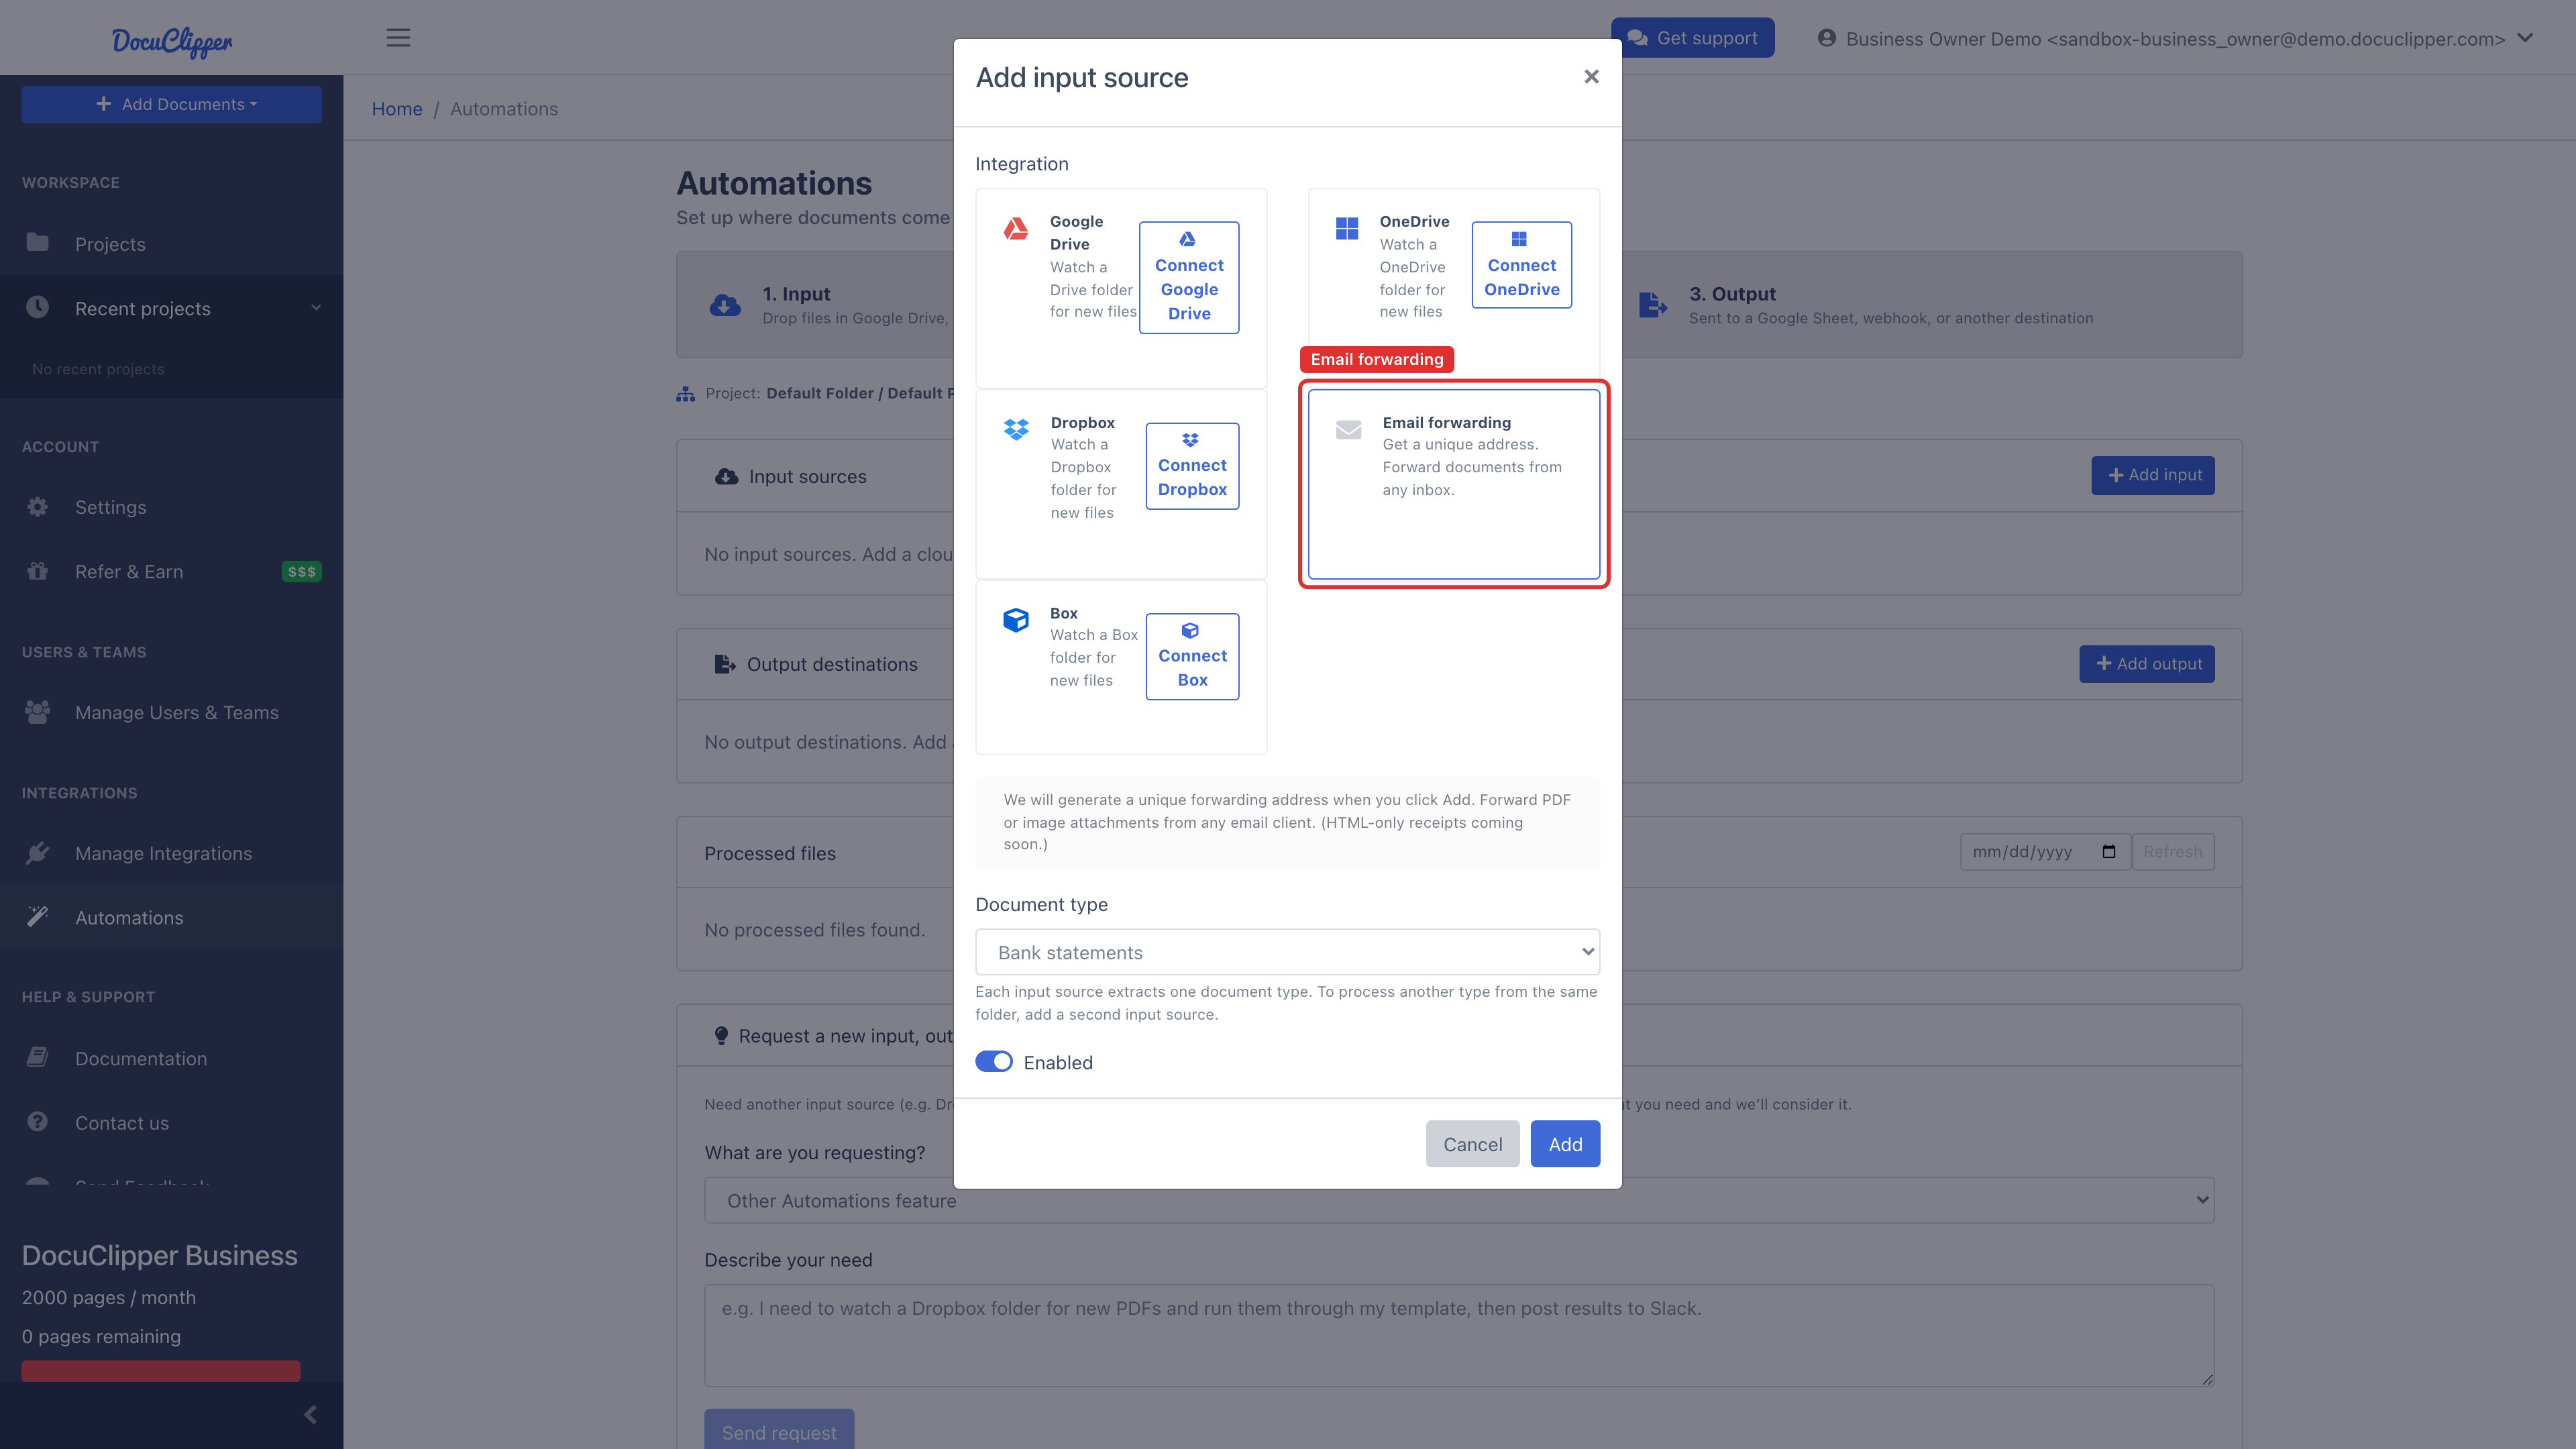Click the Input cloud upload icon

725,305
